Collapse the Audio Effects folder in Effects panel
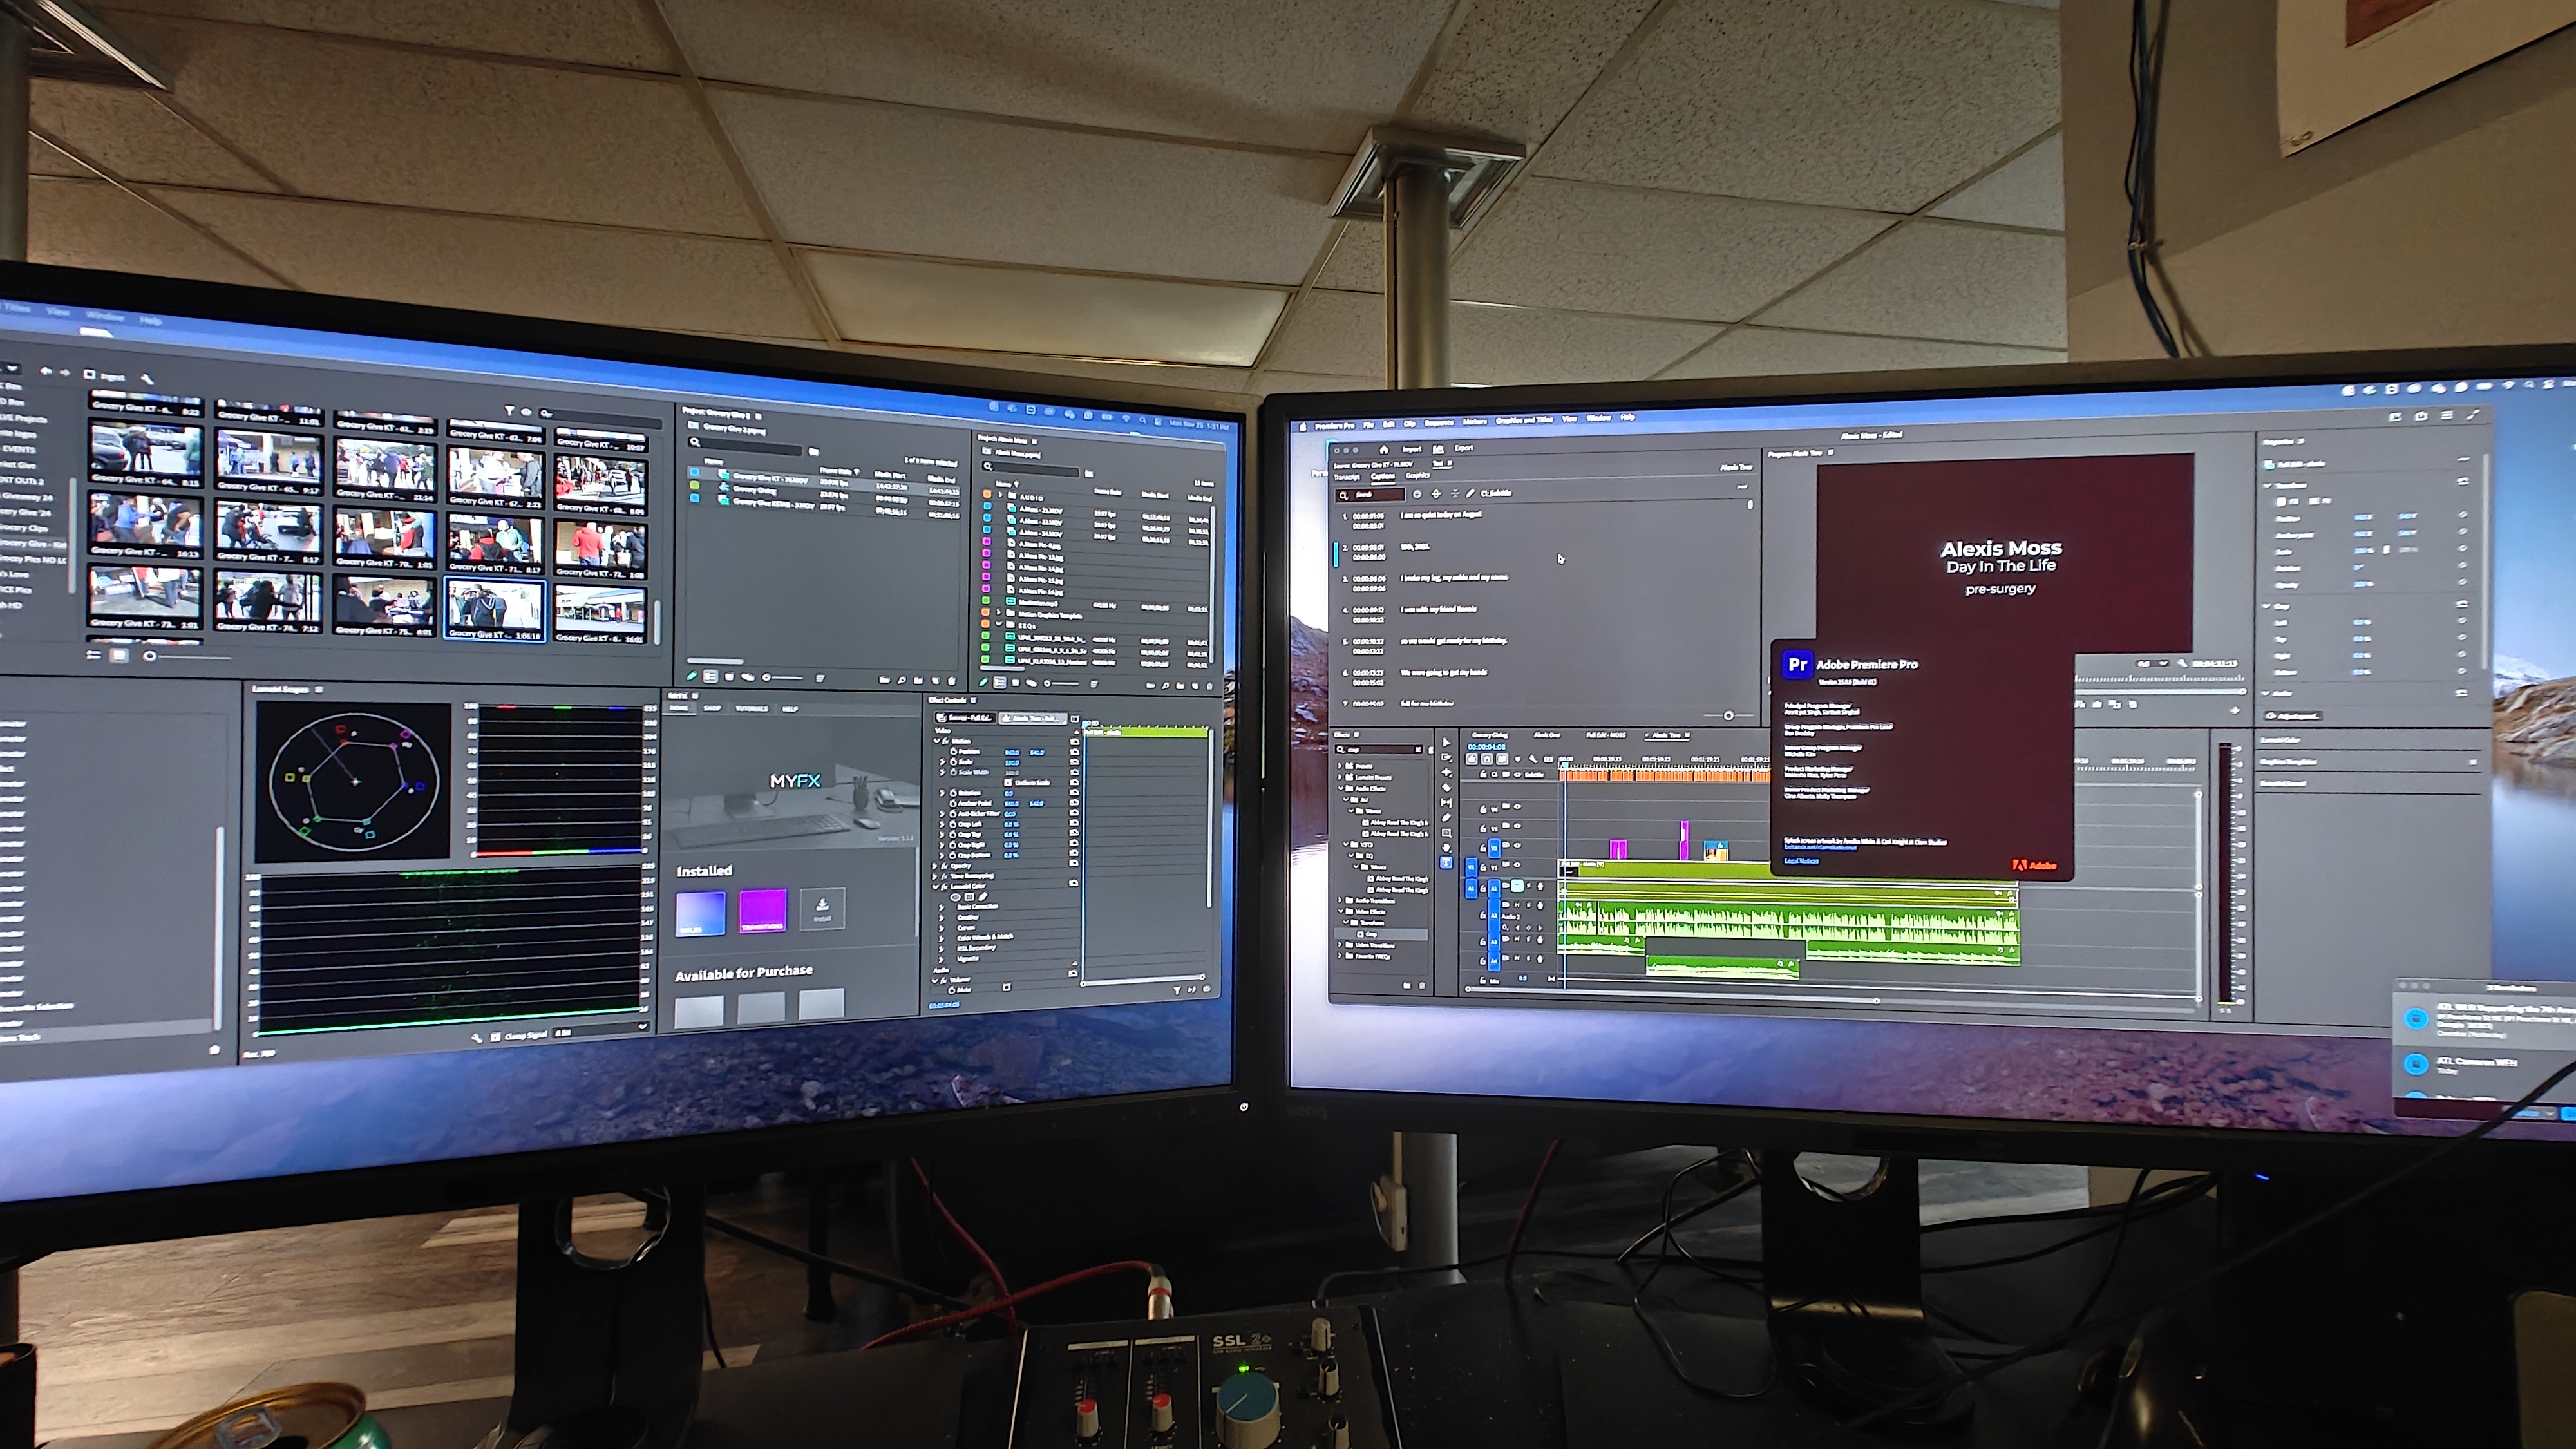 pos(1340,788)
